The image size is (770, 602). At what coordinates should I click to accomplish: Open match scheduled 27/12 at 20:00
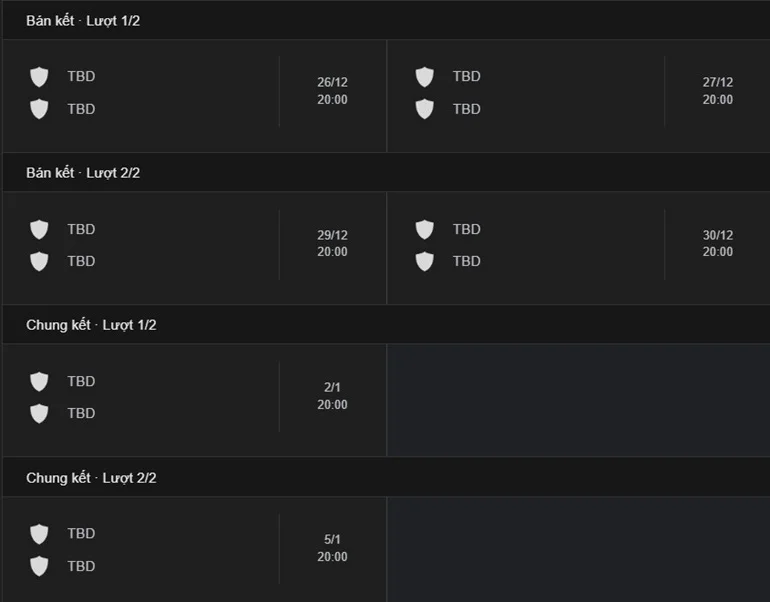pyautogui.click(x=717, y=91)
